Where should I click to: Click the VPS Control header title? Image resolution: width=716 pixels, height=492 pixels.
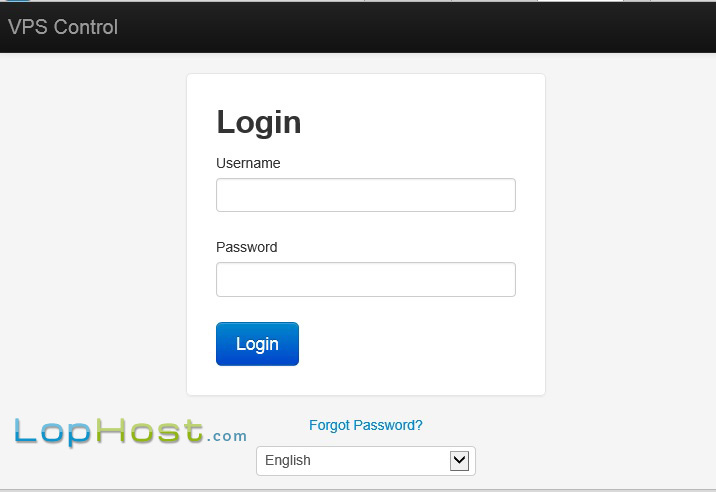[63, 27]
